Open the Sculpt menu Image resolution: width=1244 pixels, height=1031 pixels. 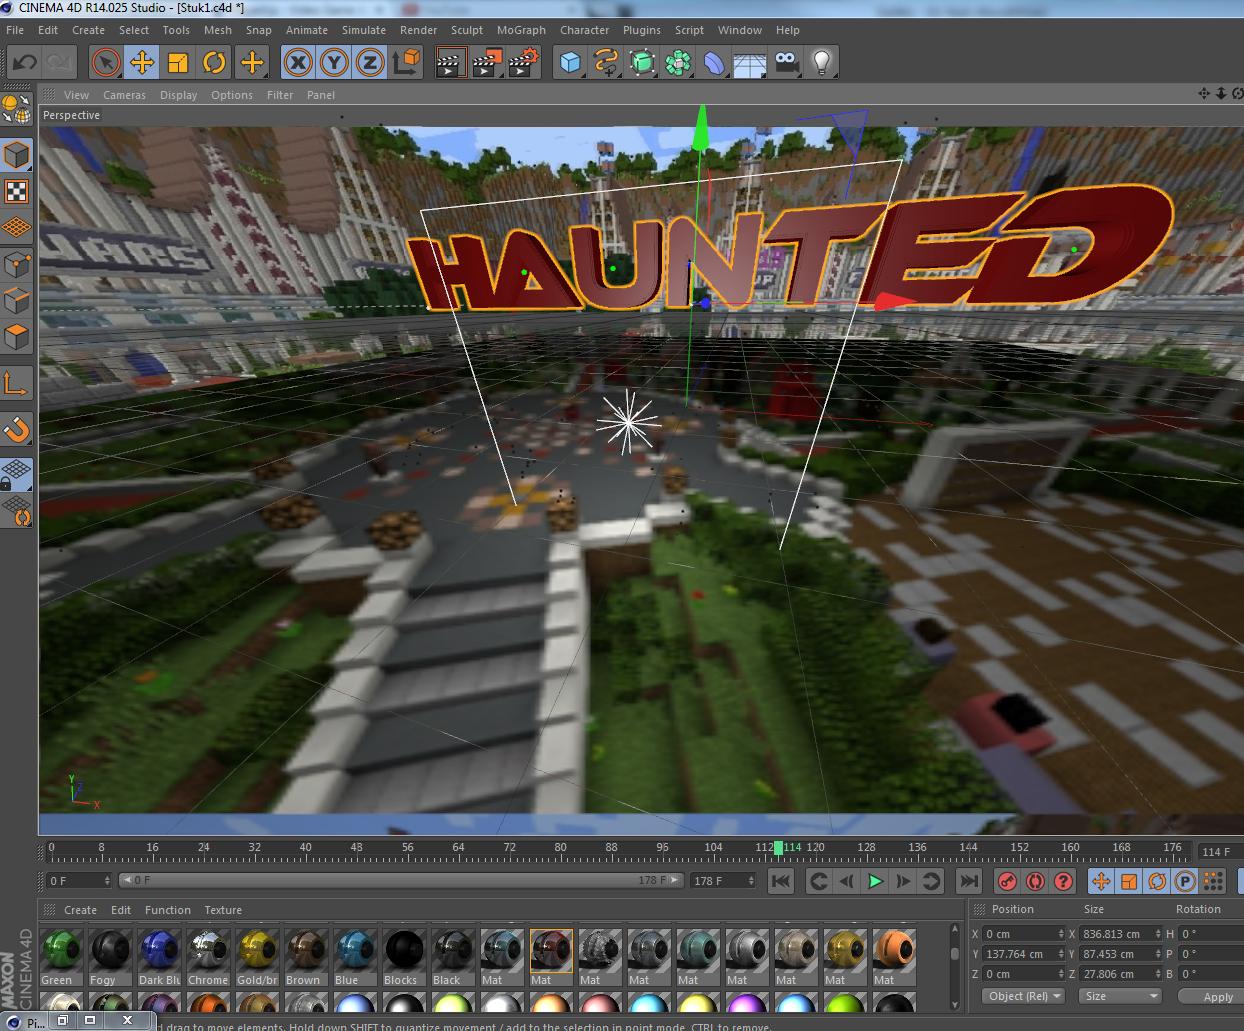point(467,30)
